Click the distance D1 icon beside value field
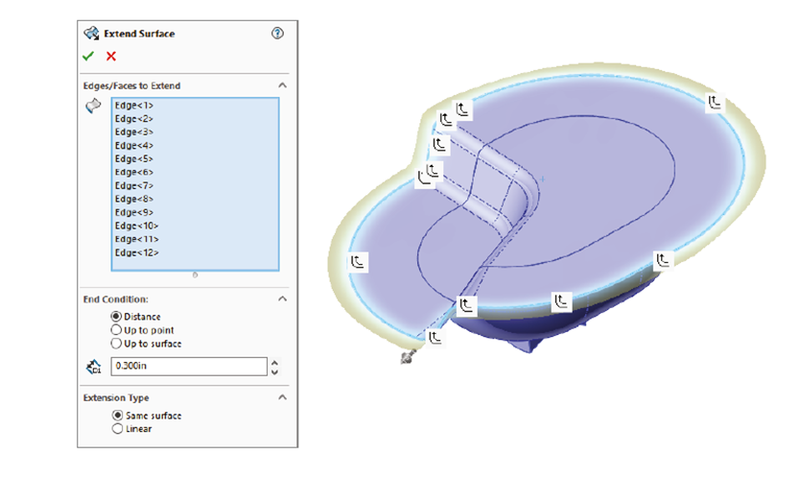 pyautogui.click(x=93, y=366)
